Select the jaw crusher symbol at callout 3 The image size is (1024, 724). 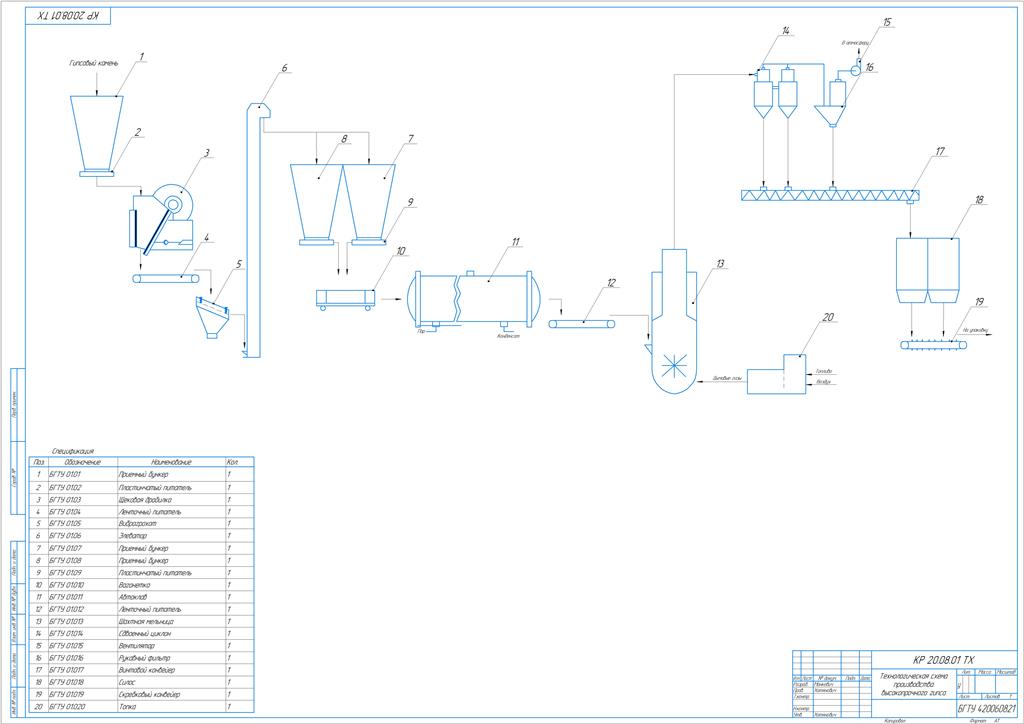coord(163,218)
